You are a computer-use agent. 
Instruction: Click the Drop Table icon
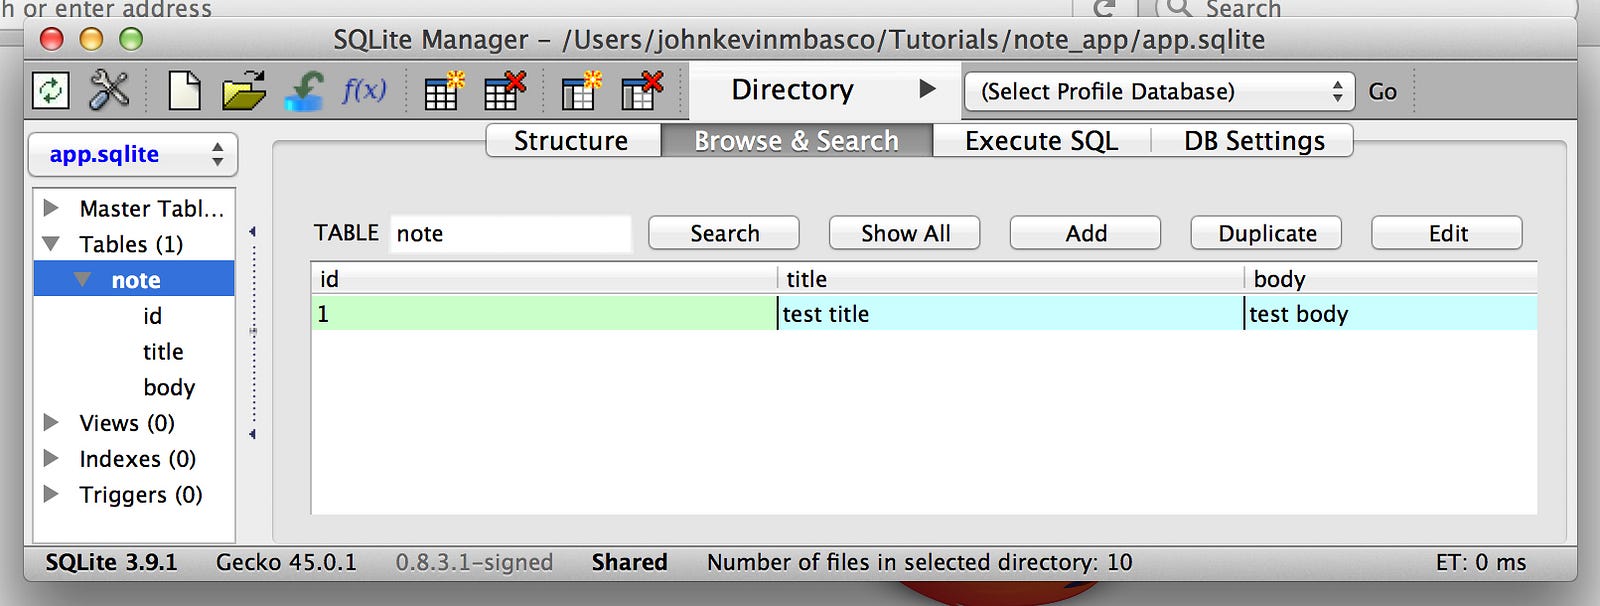point(505,90)
